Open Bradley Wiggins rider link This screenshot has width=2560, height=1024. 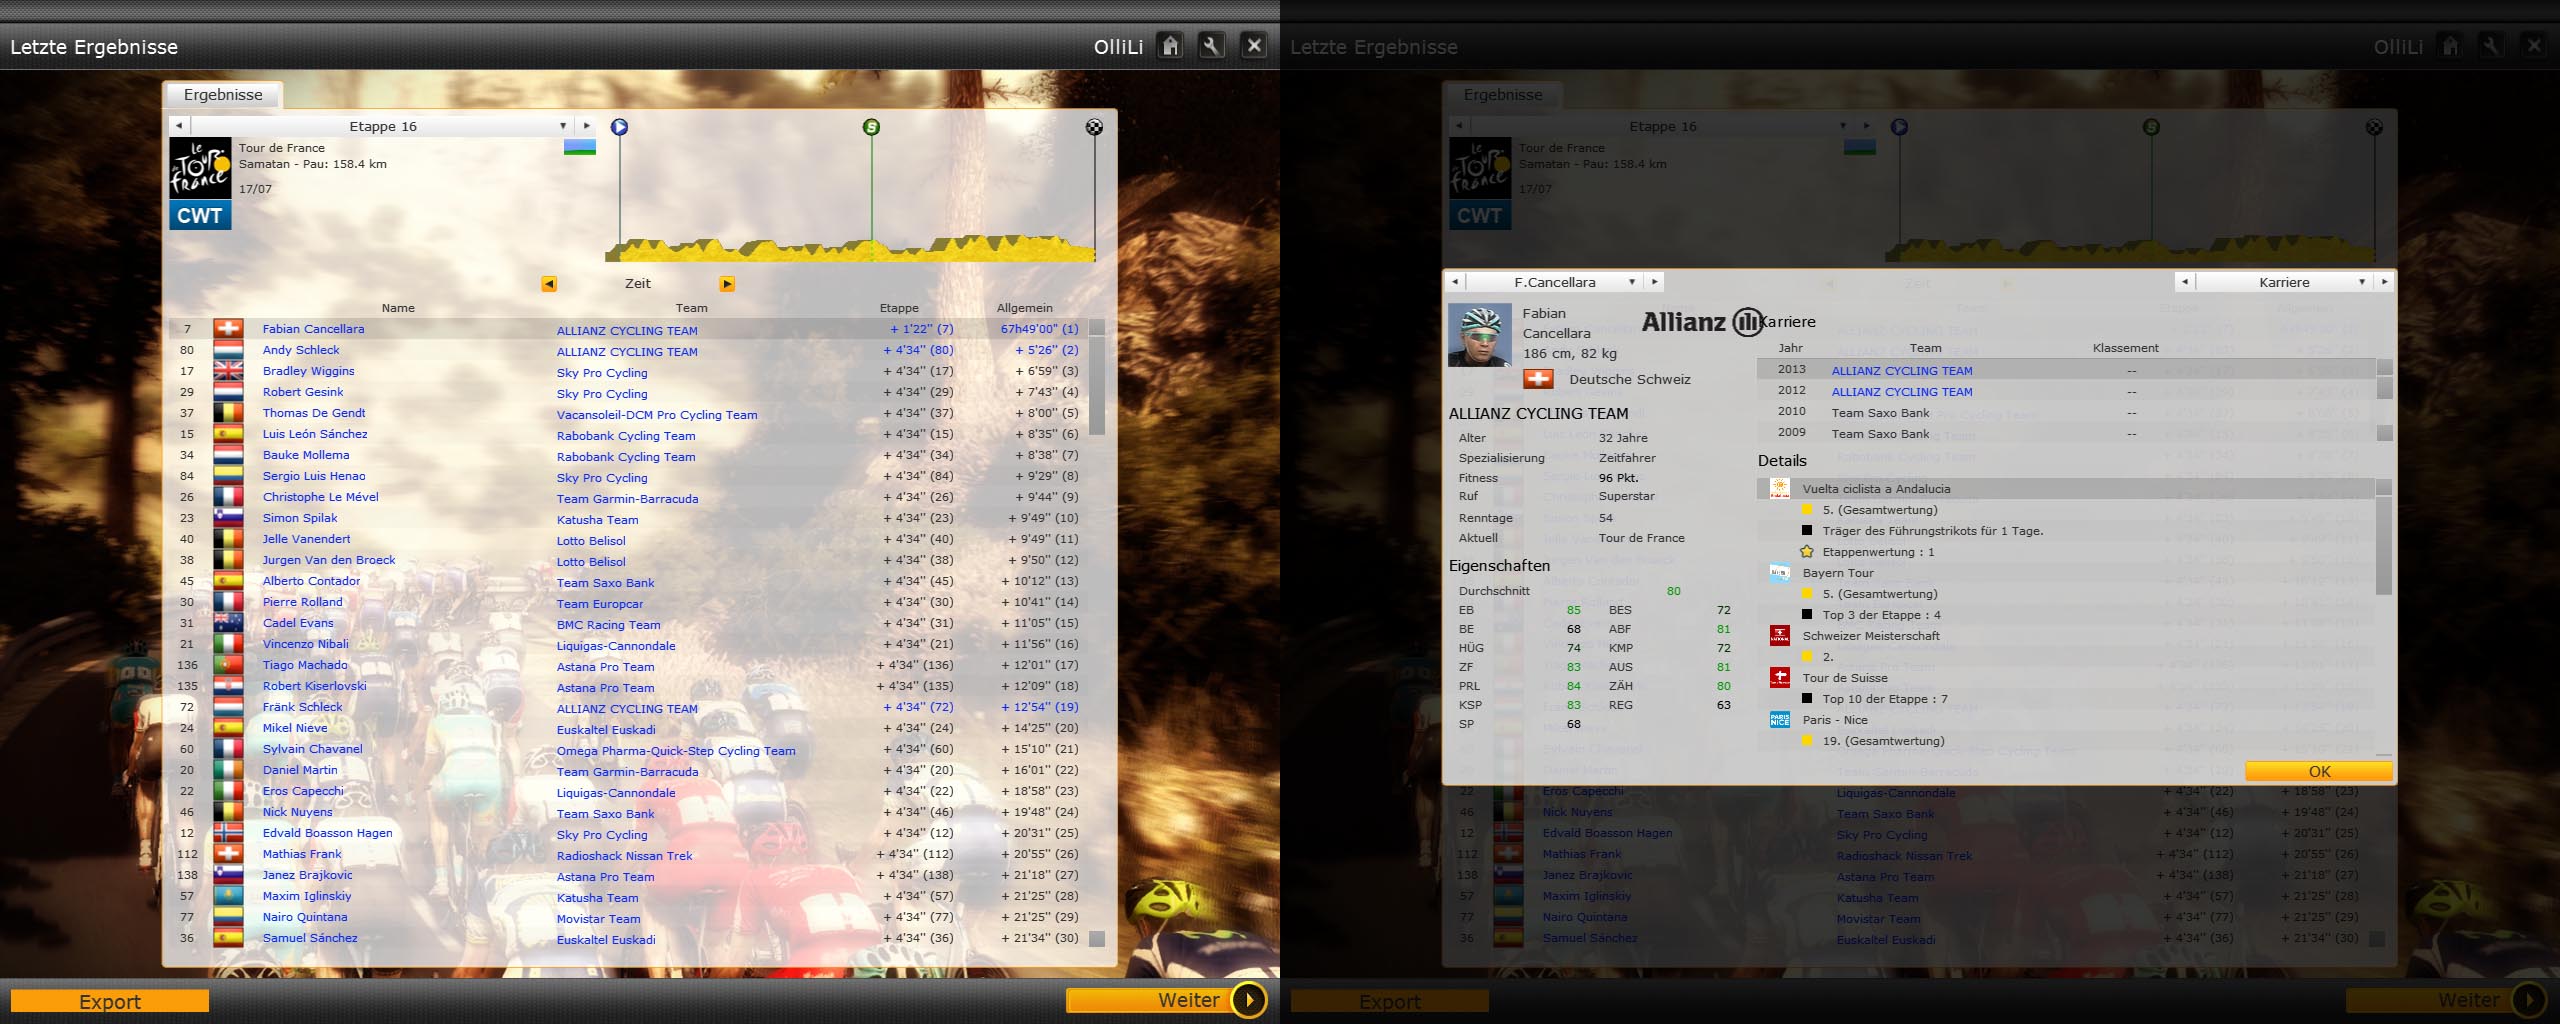click(x=308, y=371)
